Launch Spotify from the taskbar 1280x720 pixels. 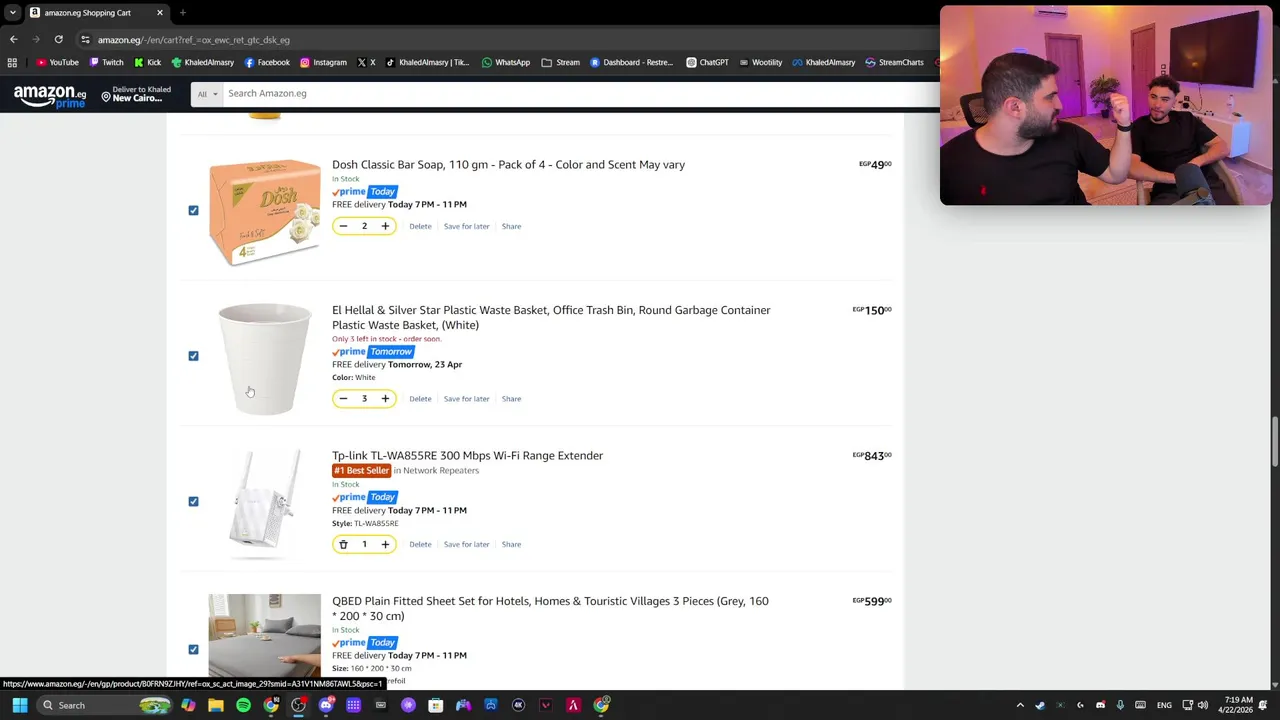click(x=243, y=705)
